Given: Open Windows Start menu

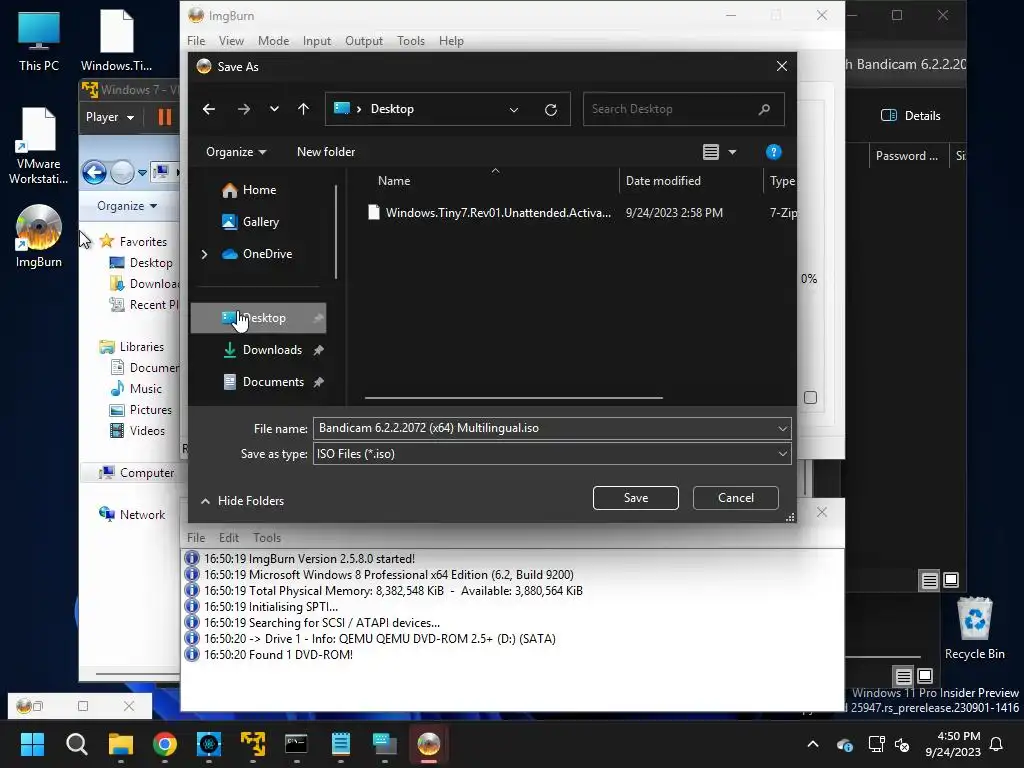Looking at the screenshot, I should click(32, 744).
